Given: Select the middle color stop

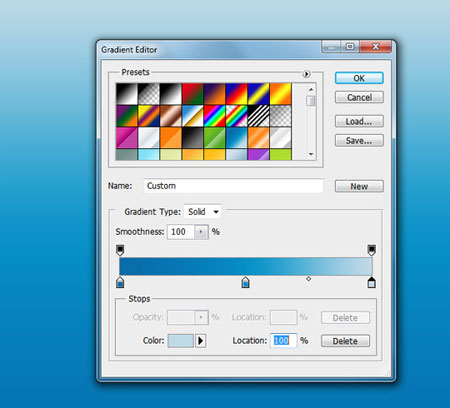Looking at the screenshot, I should (245, 282).
